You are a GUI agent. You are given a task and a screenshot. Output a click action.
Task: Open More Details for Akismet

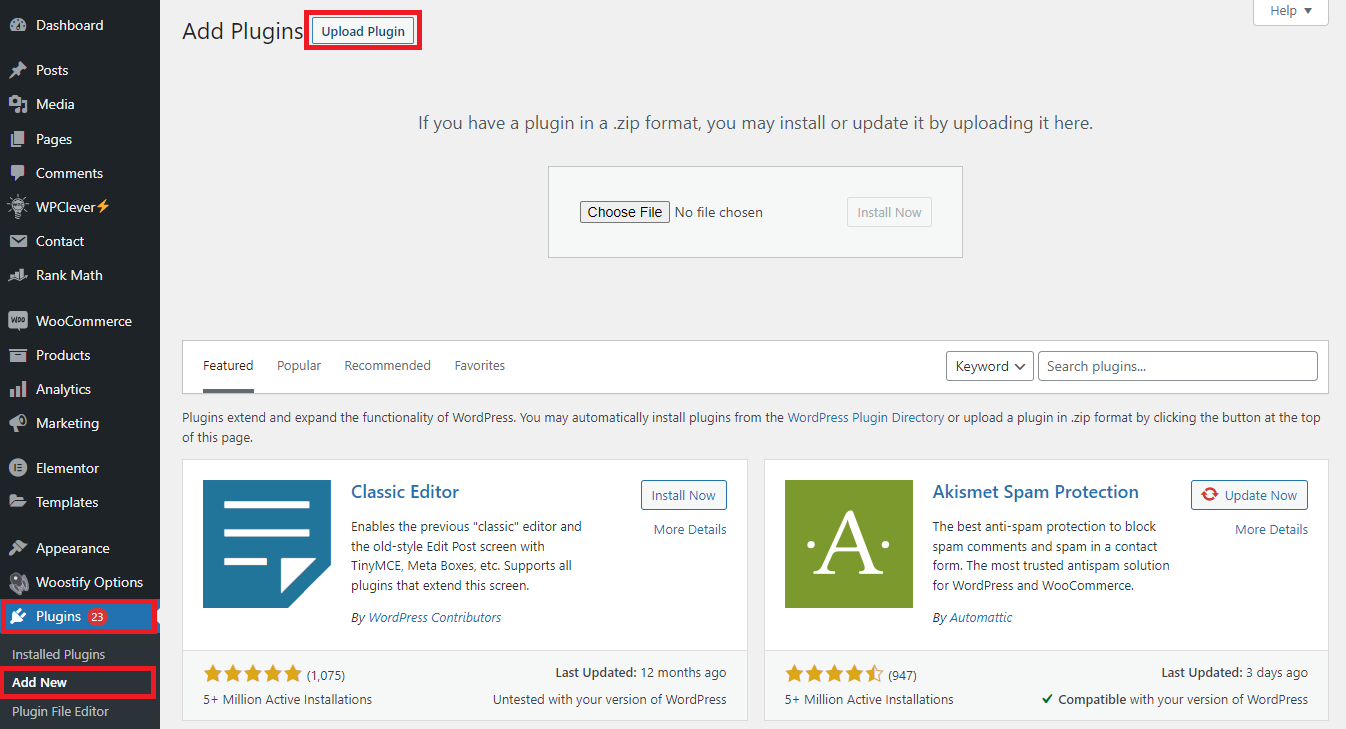[x=1271, y=529]
